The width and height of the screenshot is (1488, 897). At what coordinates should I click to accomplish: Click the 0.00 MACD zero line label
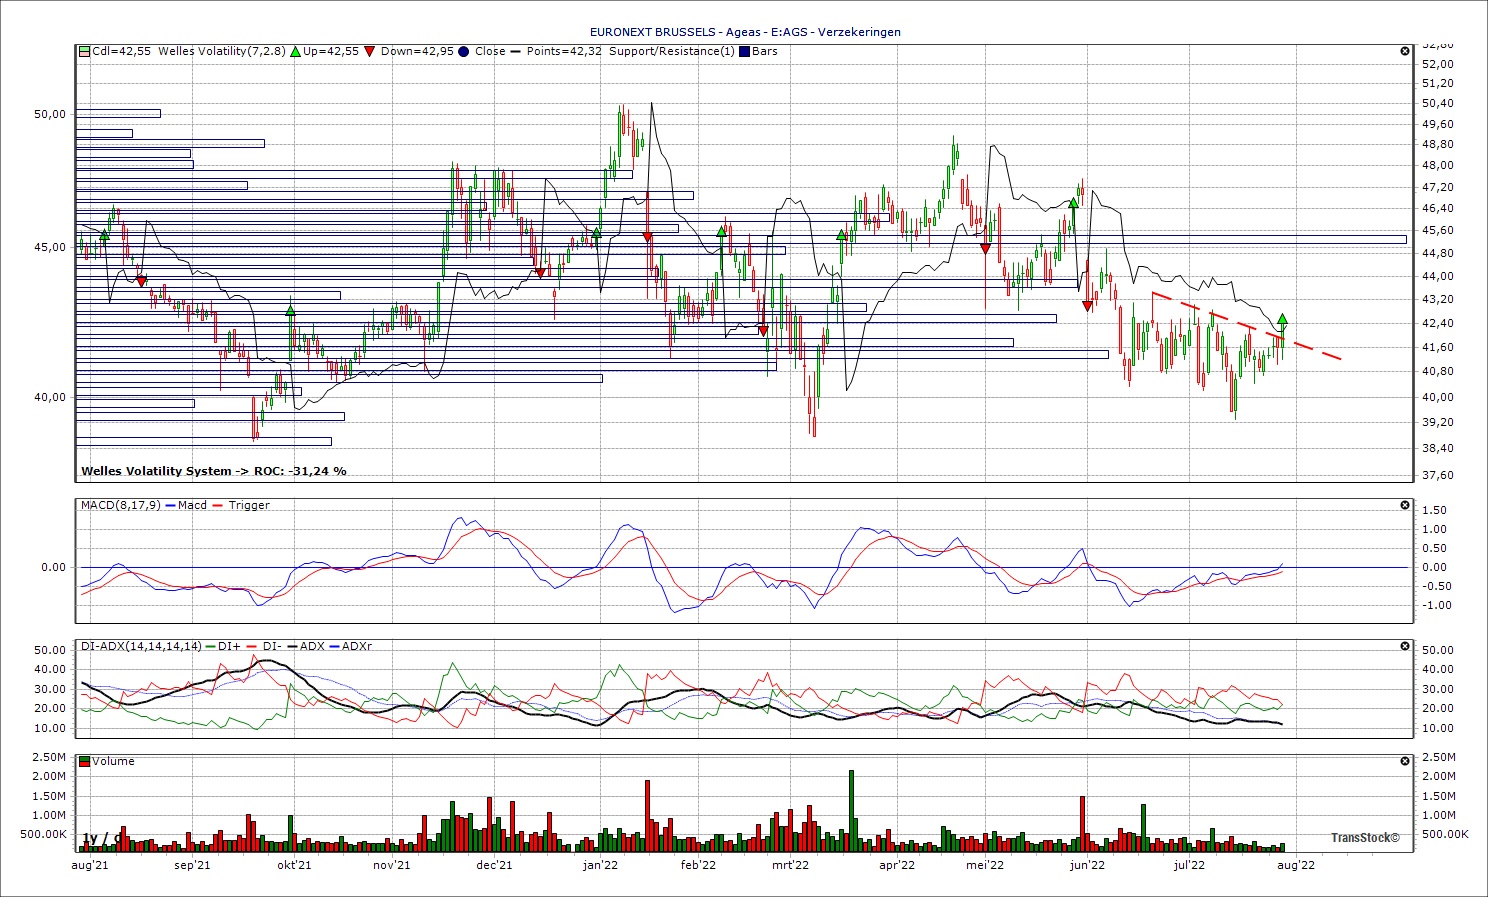(x=53, y=567)
